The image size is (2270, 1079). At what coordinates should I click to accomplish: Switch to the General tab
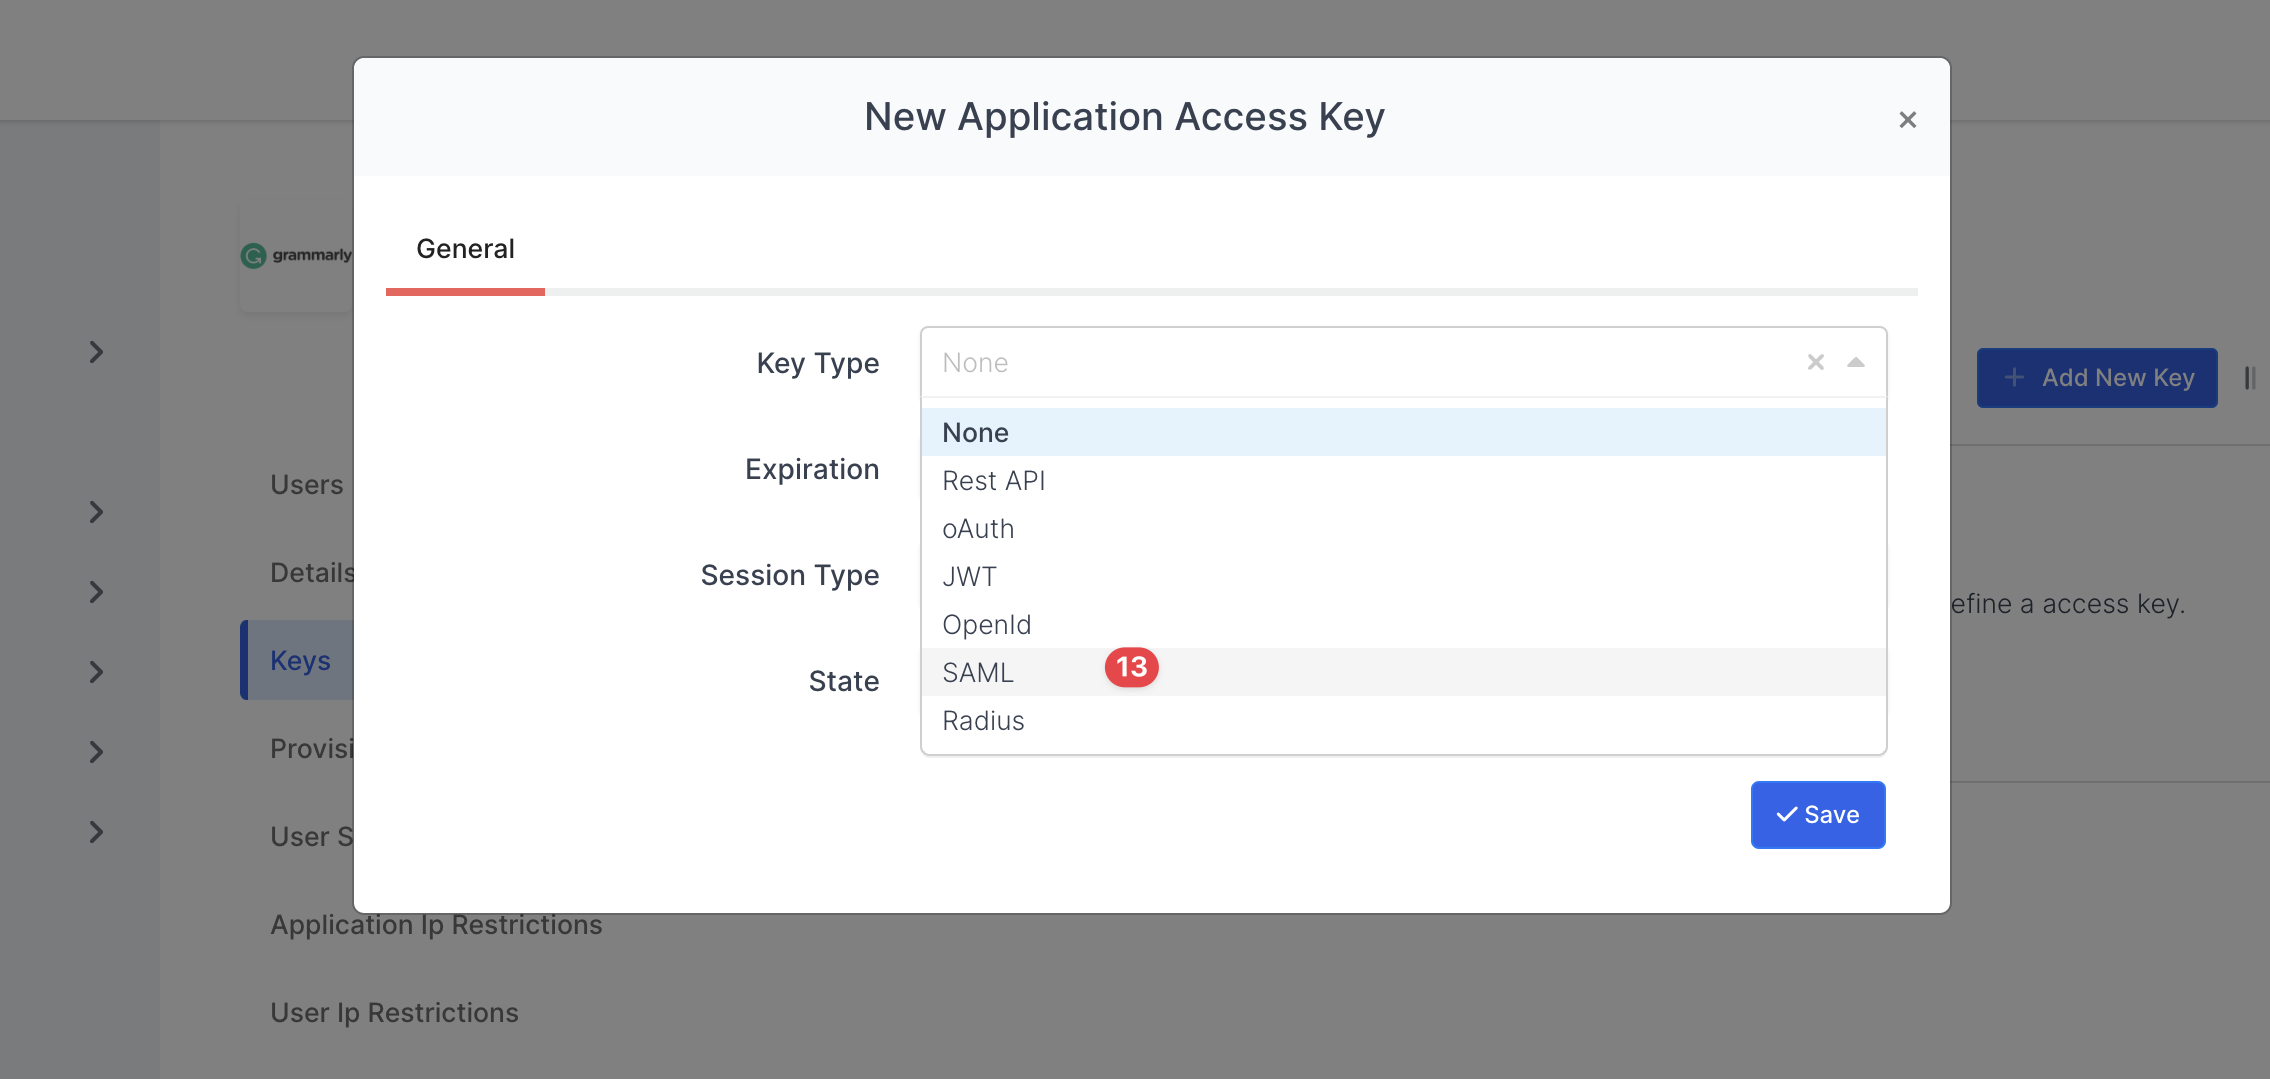(x=465, y=249)
